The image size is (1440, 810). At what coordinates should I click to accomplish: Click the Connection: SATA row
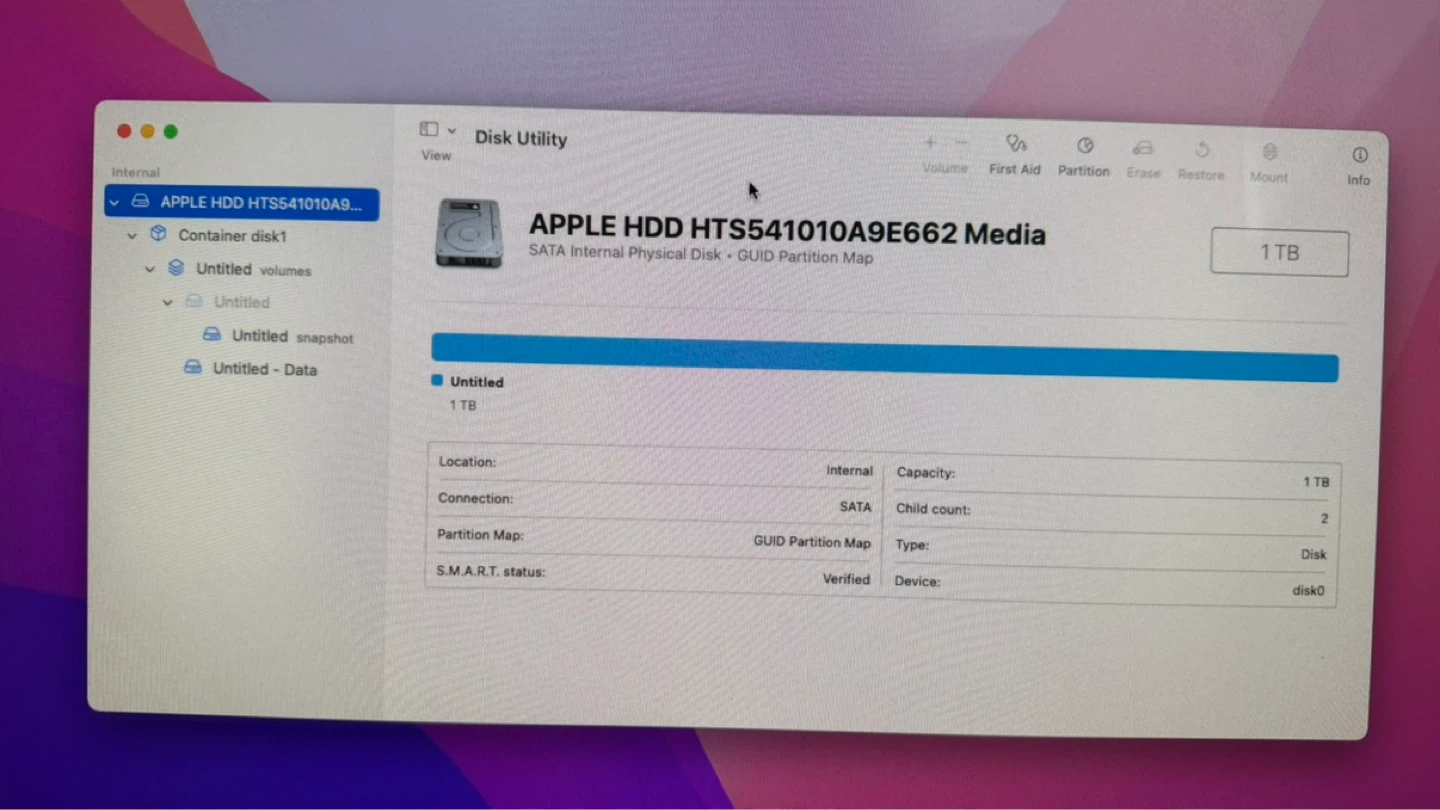coord(654,502)
